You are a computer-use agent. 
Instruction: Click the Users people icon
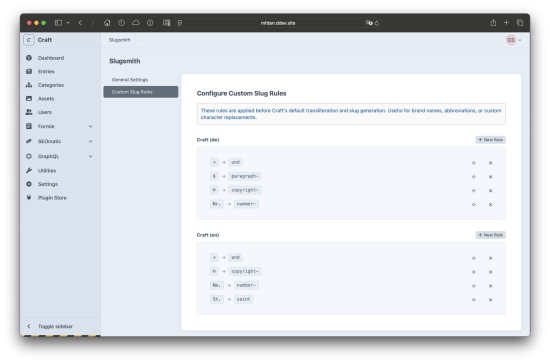click(x=29, y=112)
